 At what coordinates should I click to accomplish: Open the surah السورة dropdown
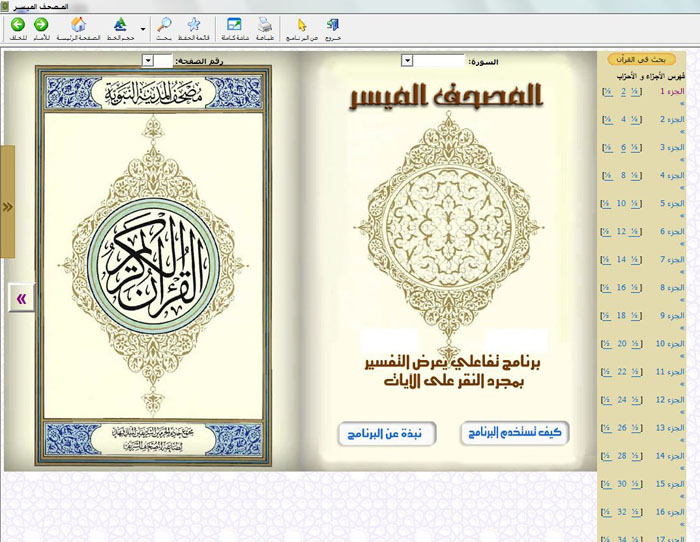pos(407,61)
